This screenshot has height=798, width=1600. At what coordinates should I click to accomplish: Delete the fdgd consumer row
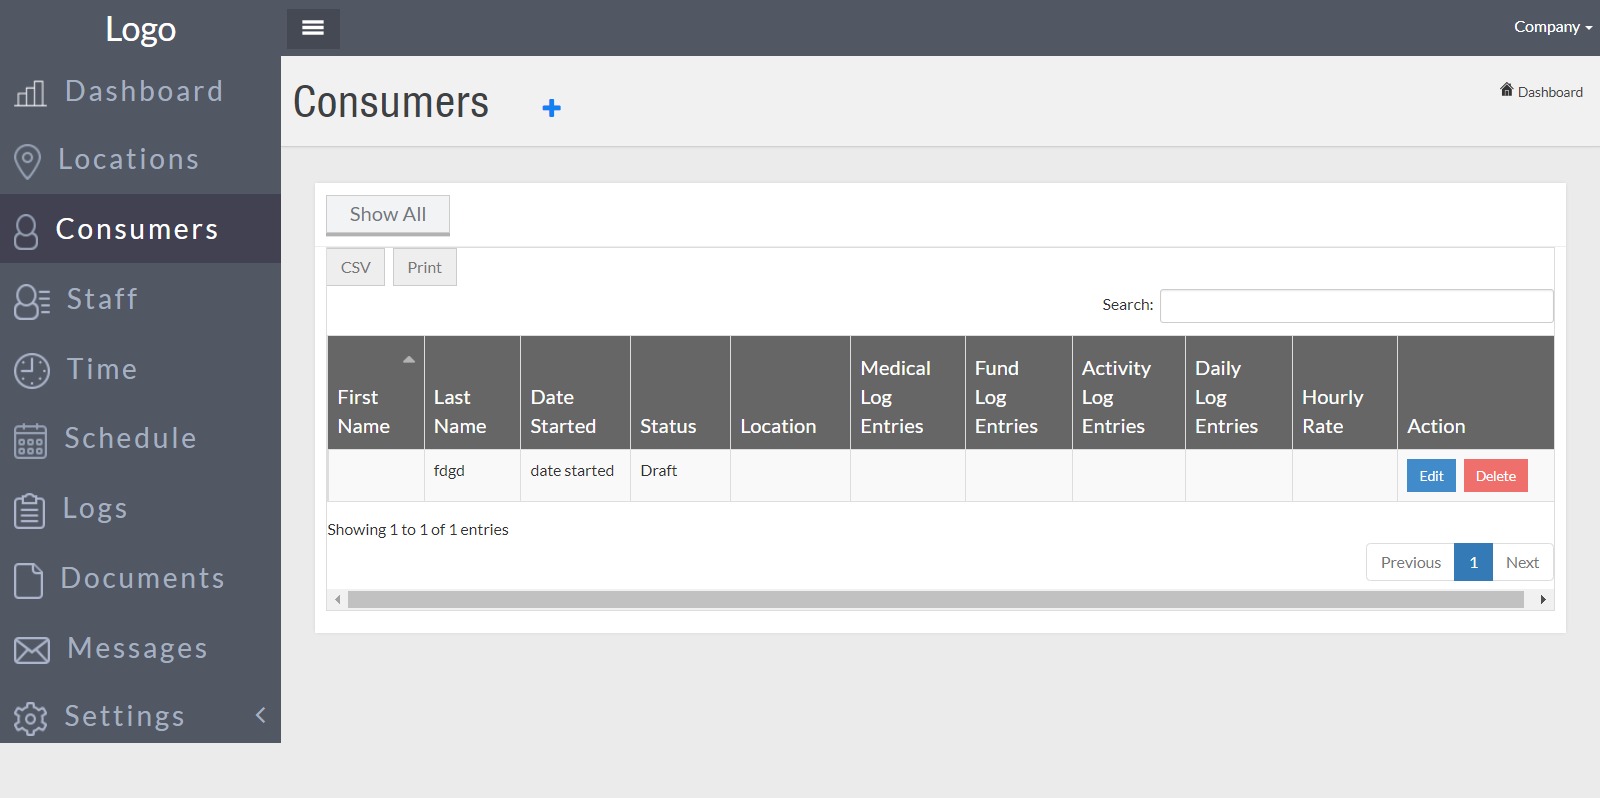tap(1496, 476)
